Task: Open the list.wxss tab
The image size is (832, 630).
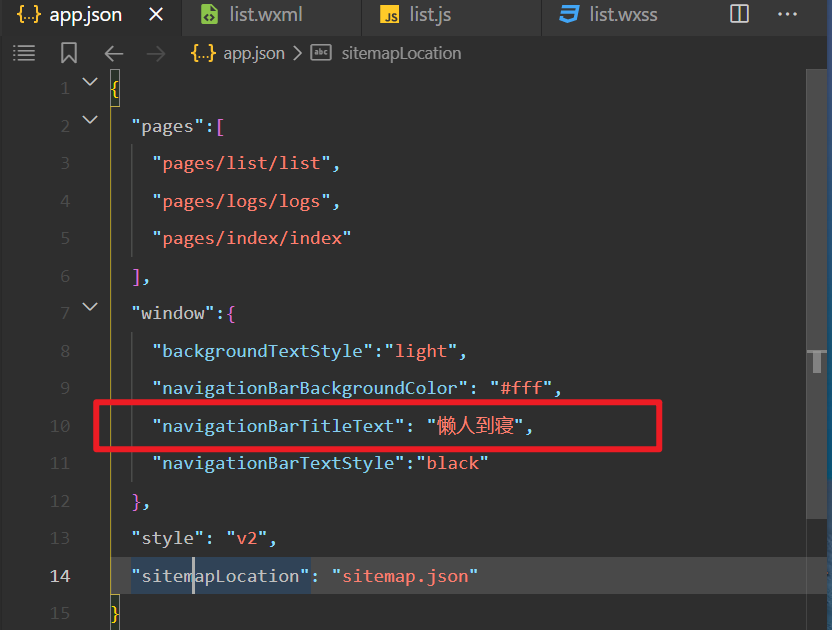Action: (623, 15)
